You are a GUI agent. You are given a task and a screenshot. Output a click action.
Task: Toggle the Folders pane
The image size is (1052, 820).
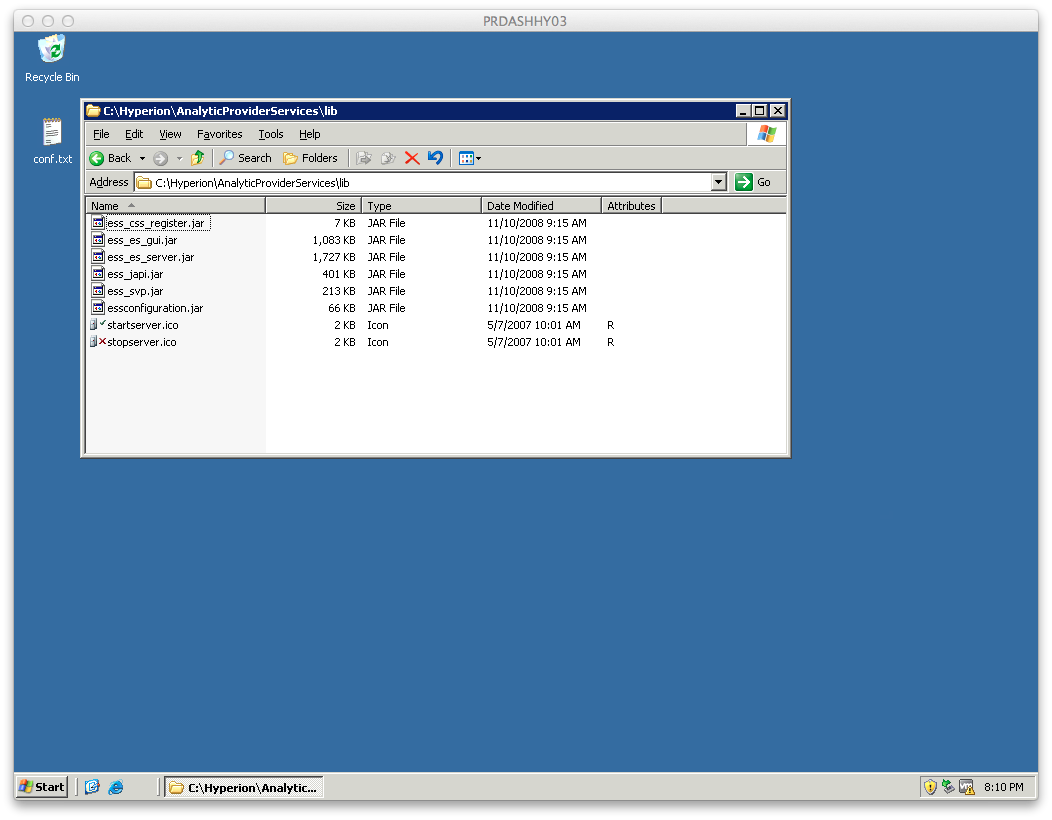pyautogui.click(x=310, y=158)
